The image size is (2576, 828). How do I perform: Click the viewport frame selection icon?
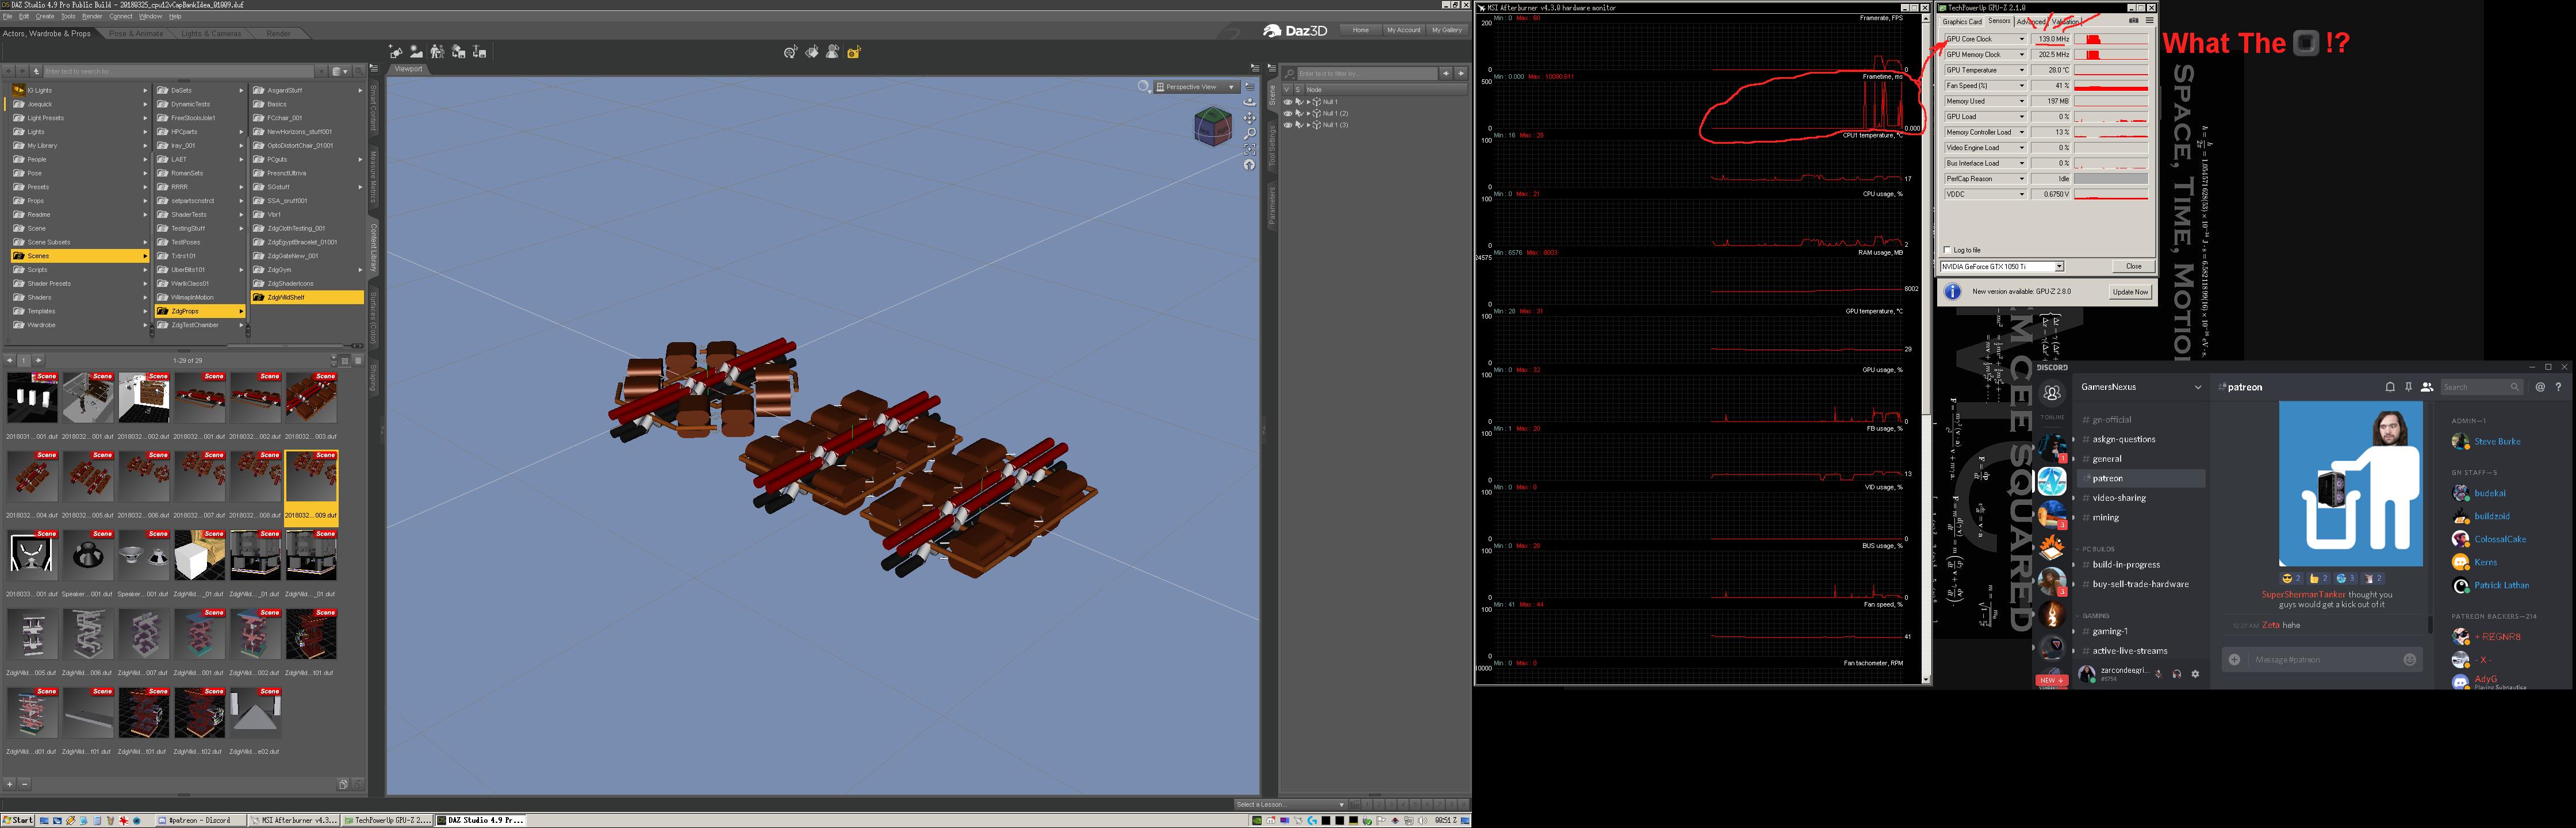[1249, 149]
